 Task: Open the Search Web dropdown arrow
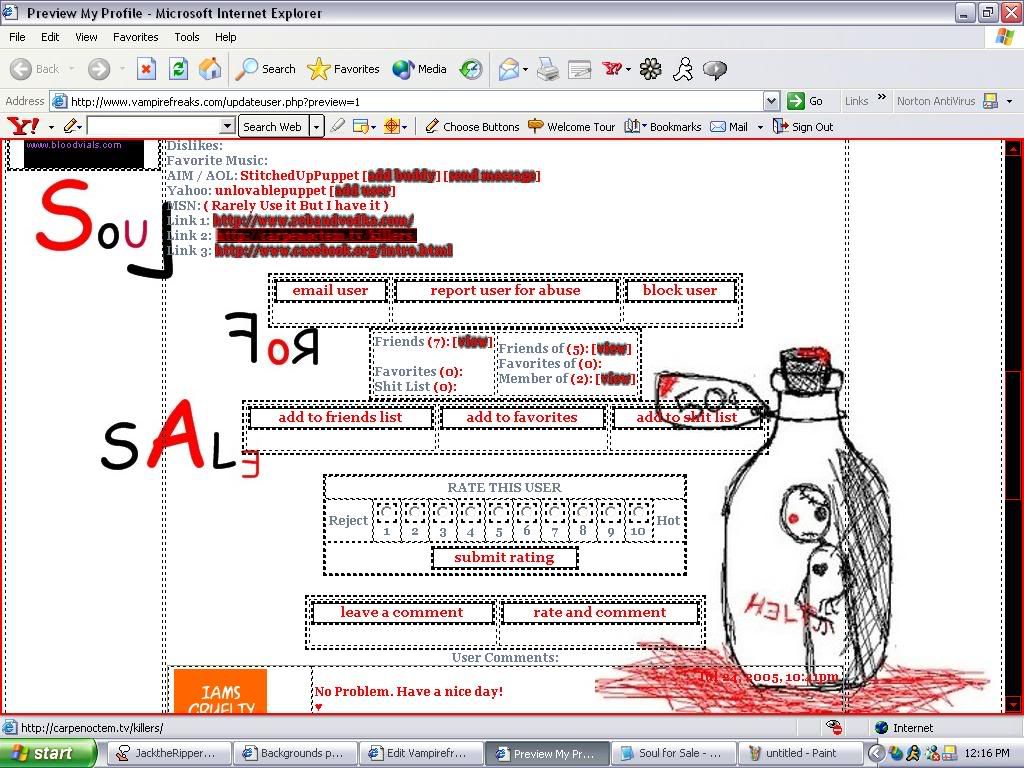point(316,127)
